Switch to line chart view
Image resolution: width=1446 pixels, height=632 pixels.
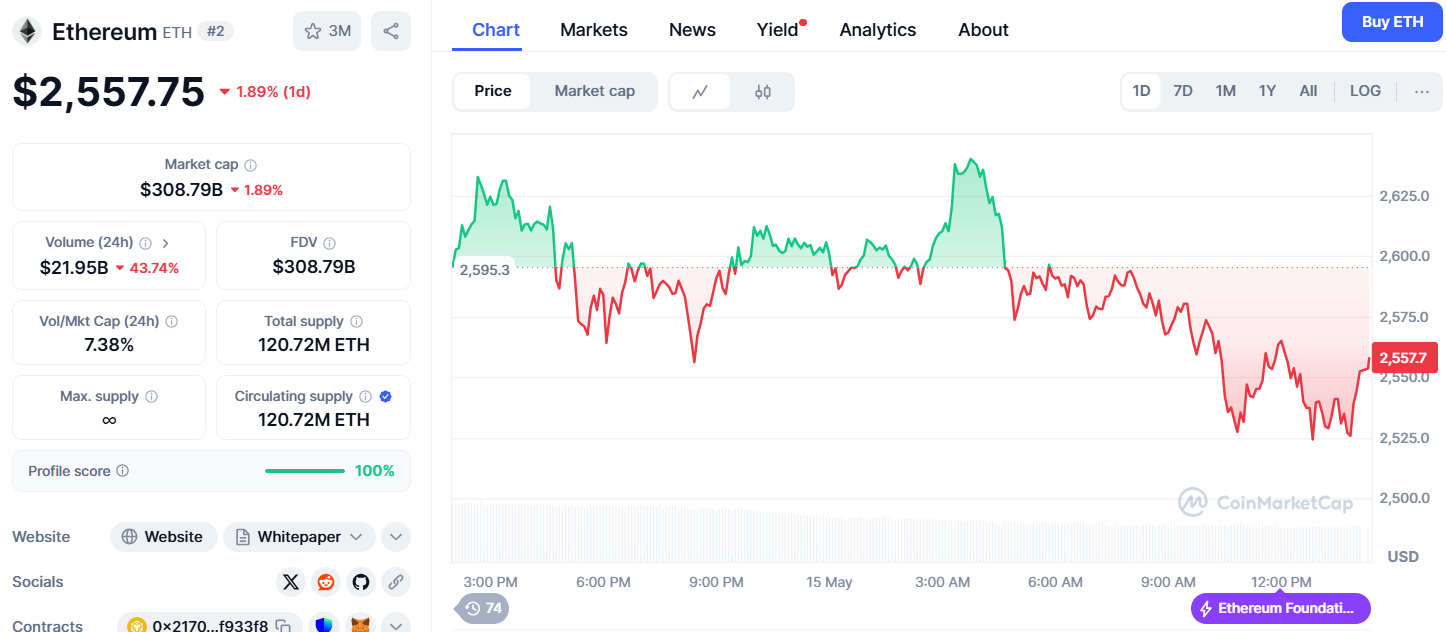point(700,91)
